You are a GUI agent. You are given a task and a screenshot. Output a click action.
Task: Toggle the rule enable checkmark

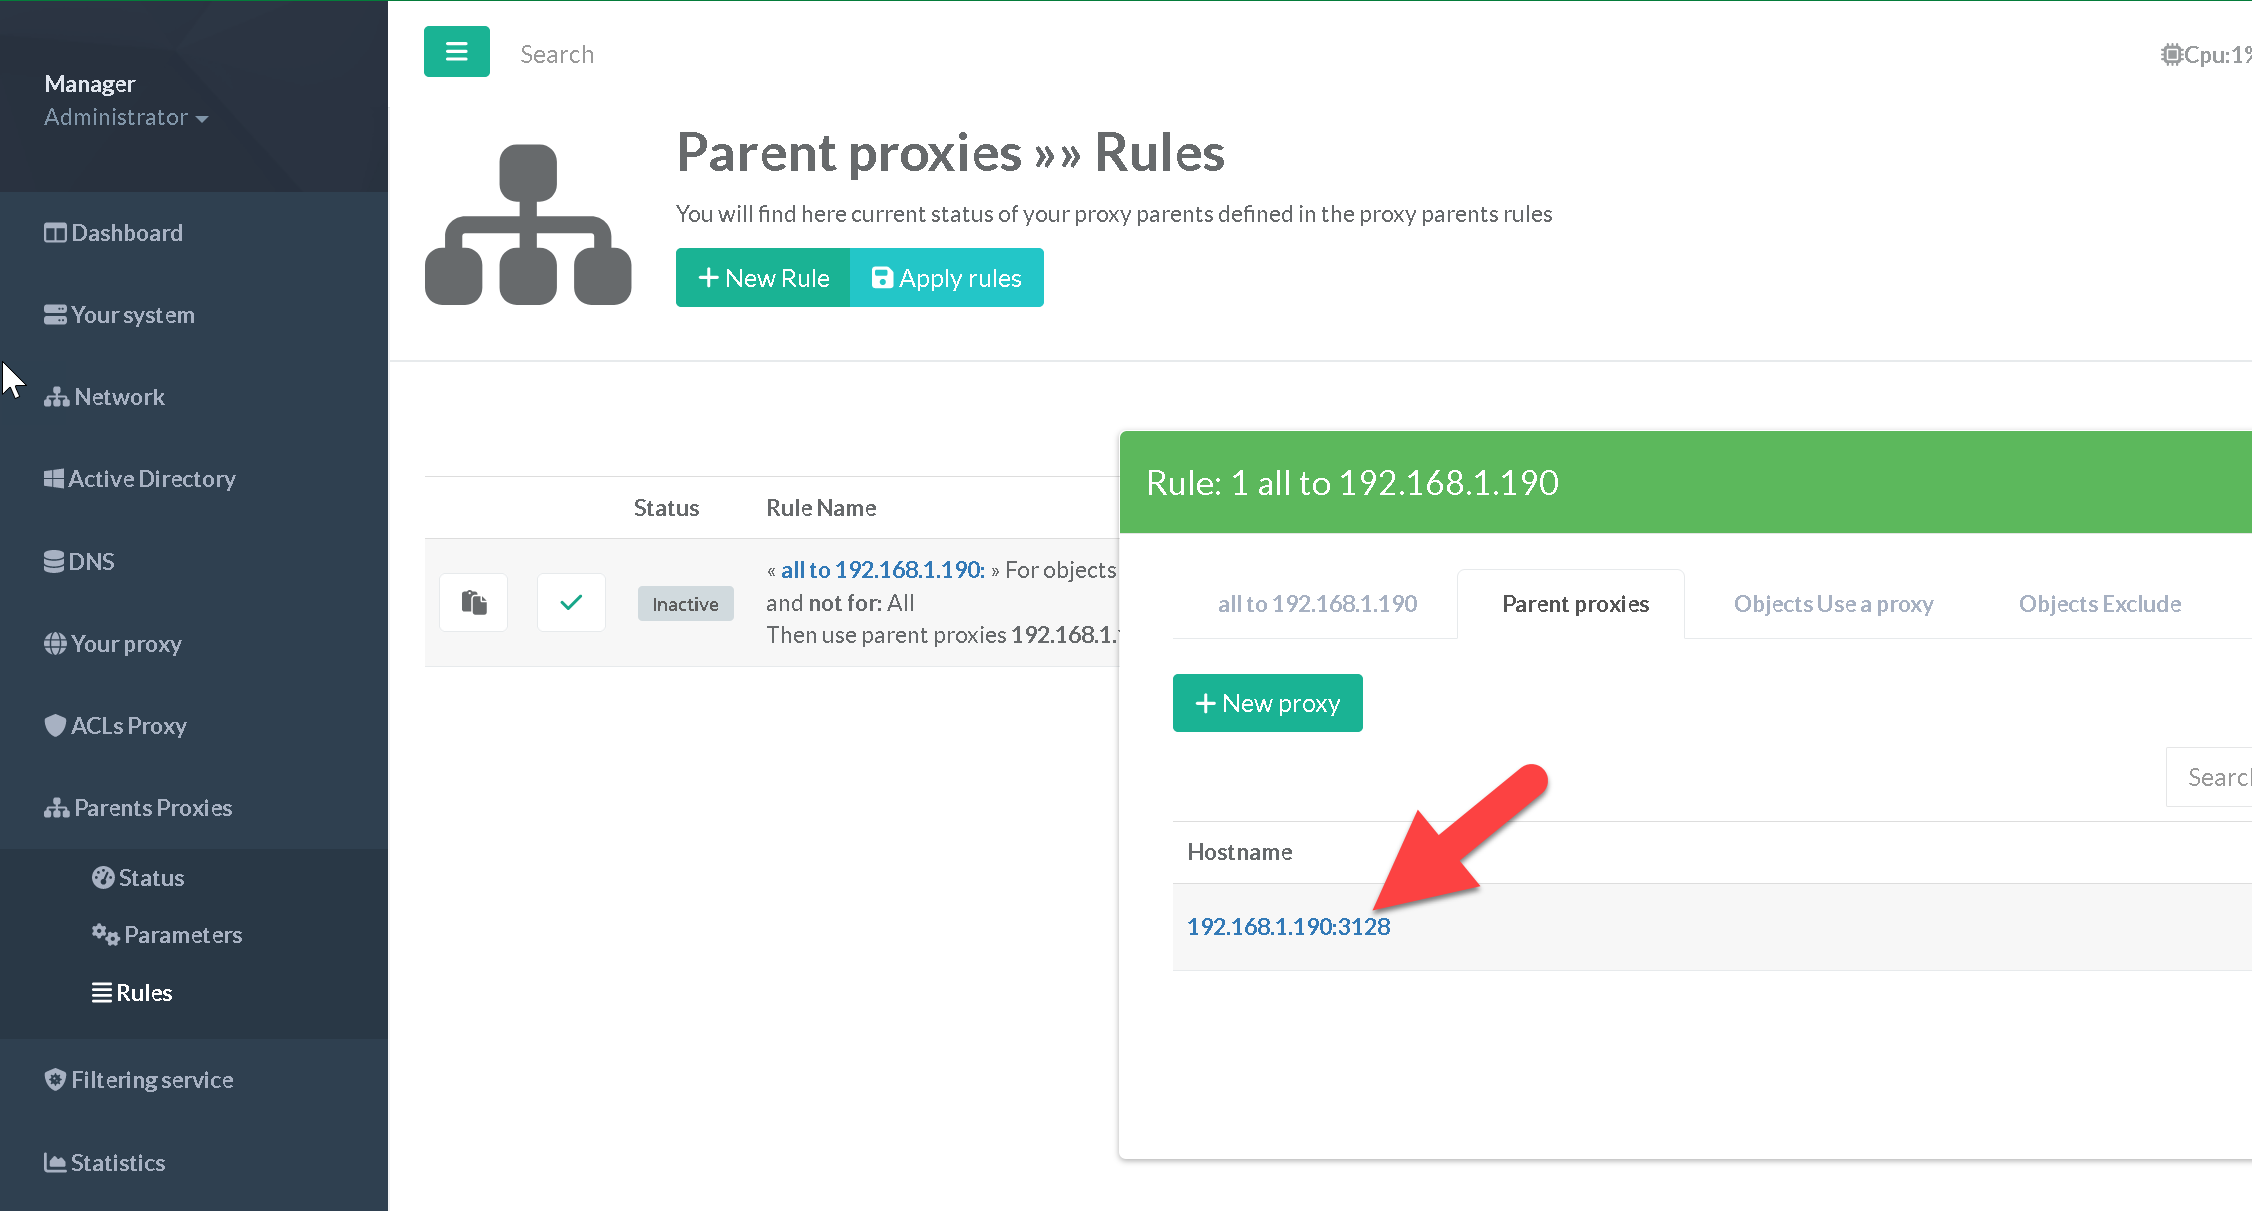click(x=571, y=603)
